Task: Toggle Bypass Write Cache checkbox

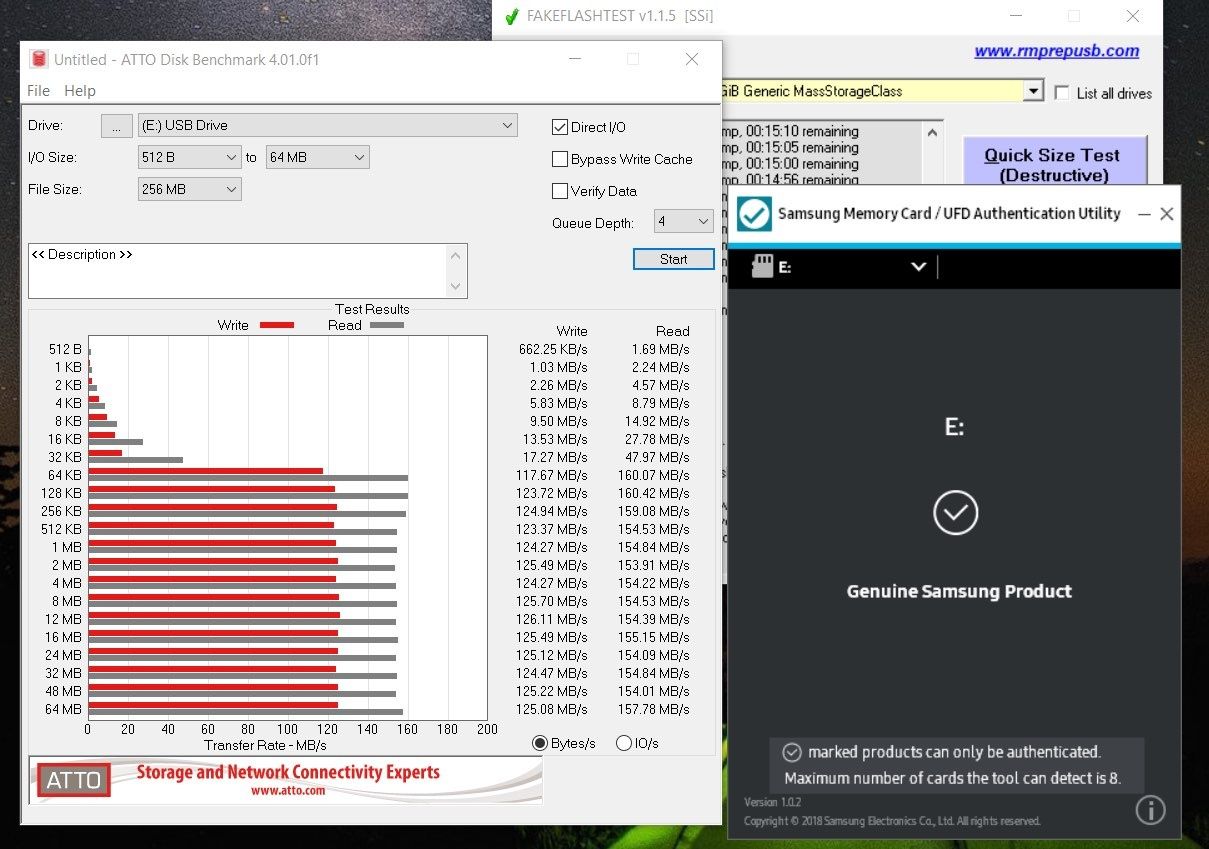Action: pos(560,159)
